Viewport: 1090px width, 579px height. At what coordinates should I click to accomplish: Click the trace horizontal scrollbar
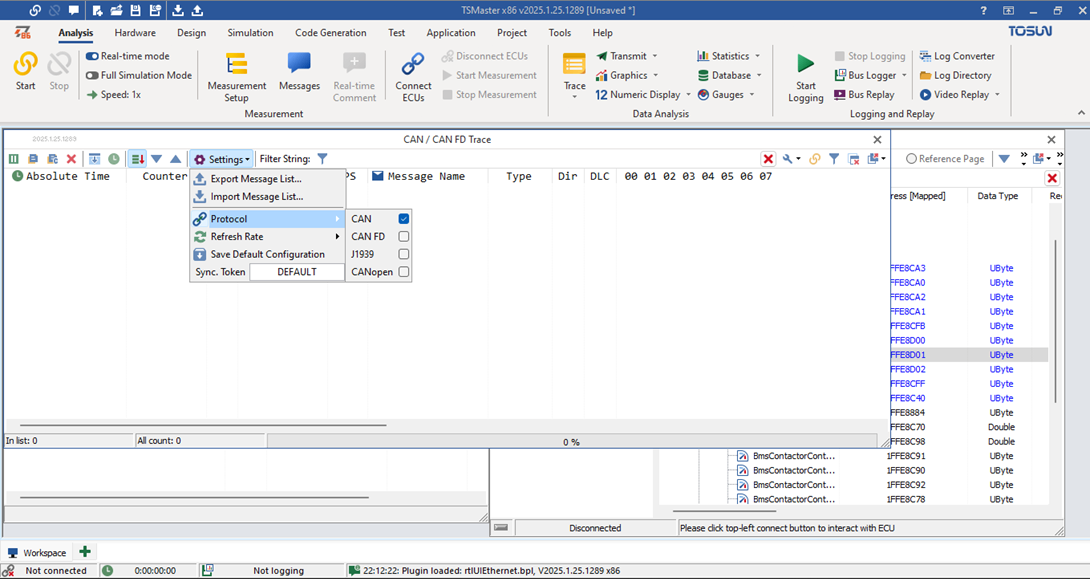(203, 425)
